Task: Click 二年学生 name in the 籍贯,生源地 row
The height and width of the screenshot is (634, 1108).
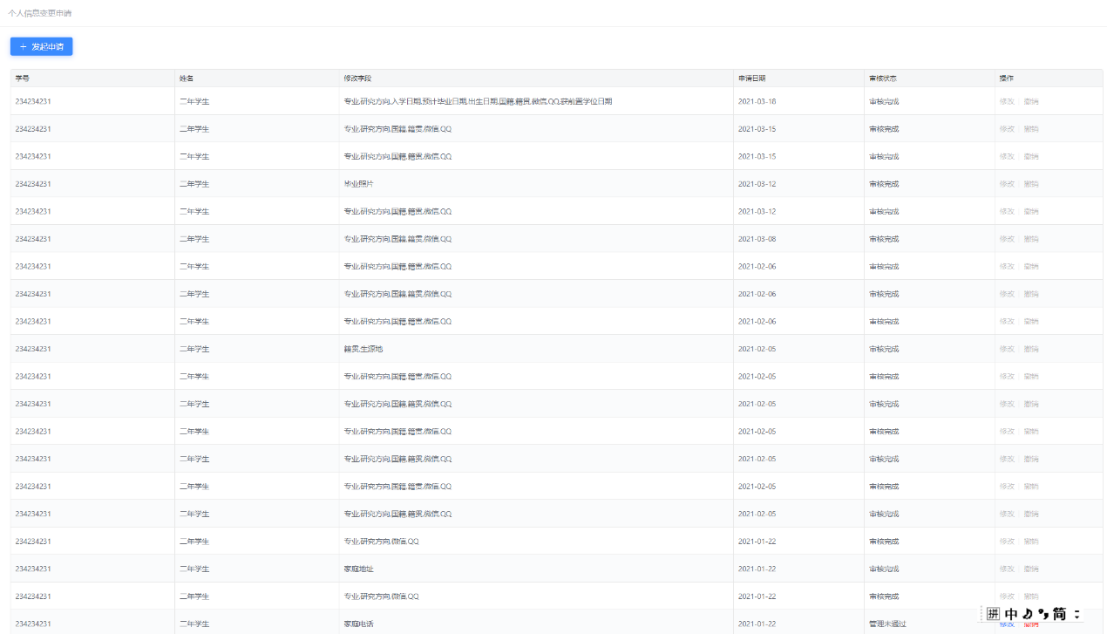Action: point(194,349)
